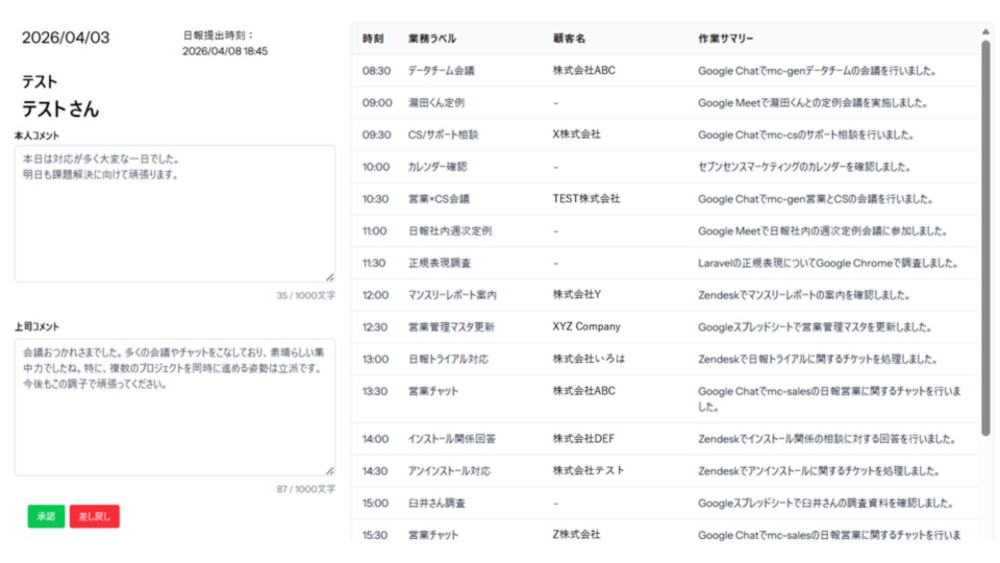Click the scrollbar up arrow
This screenshot has width=1000, height=563.
click(x=986, y=31)
